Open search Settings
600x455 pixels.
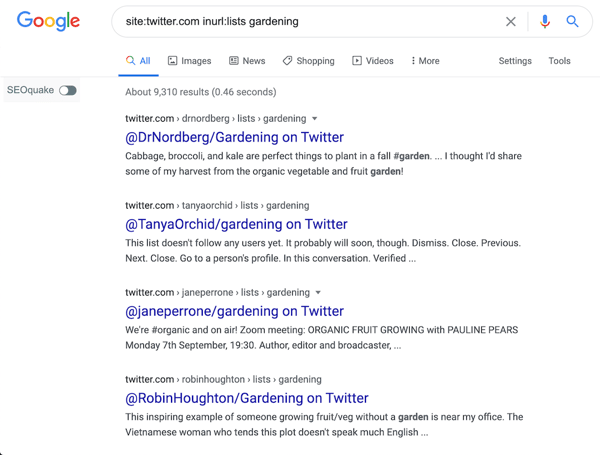(515, 61)
